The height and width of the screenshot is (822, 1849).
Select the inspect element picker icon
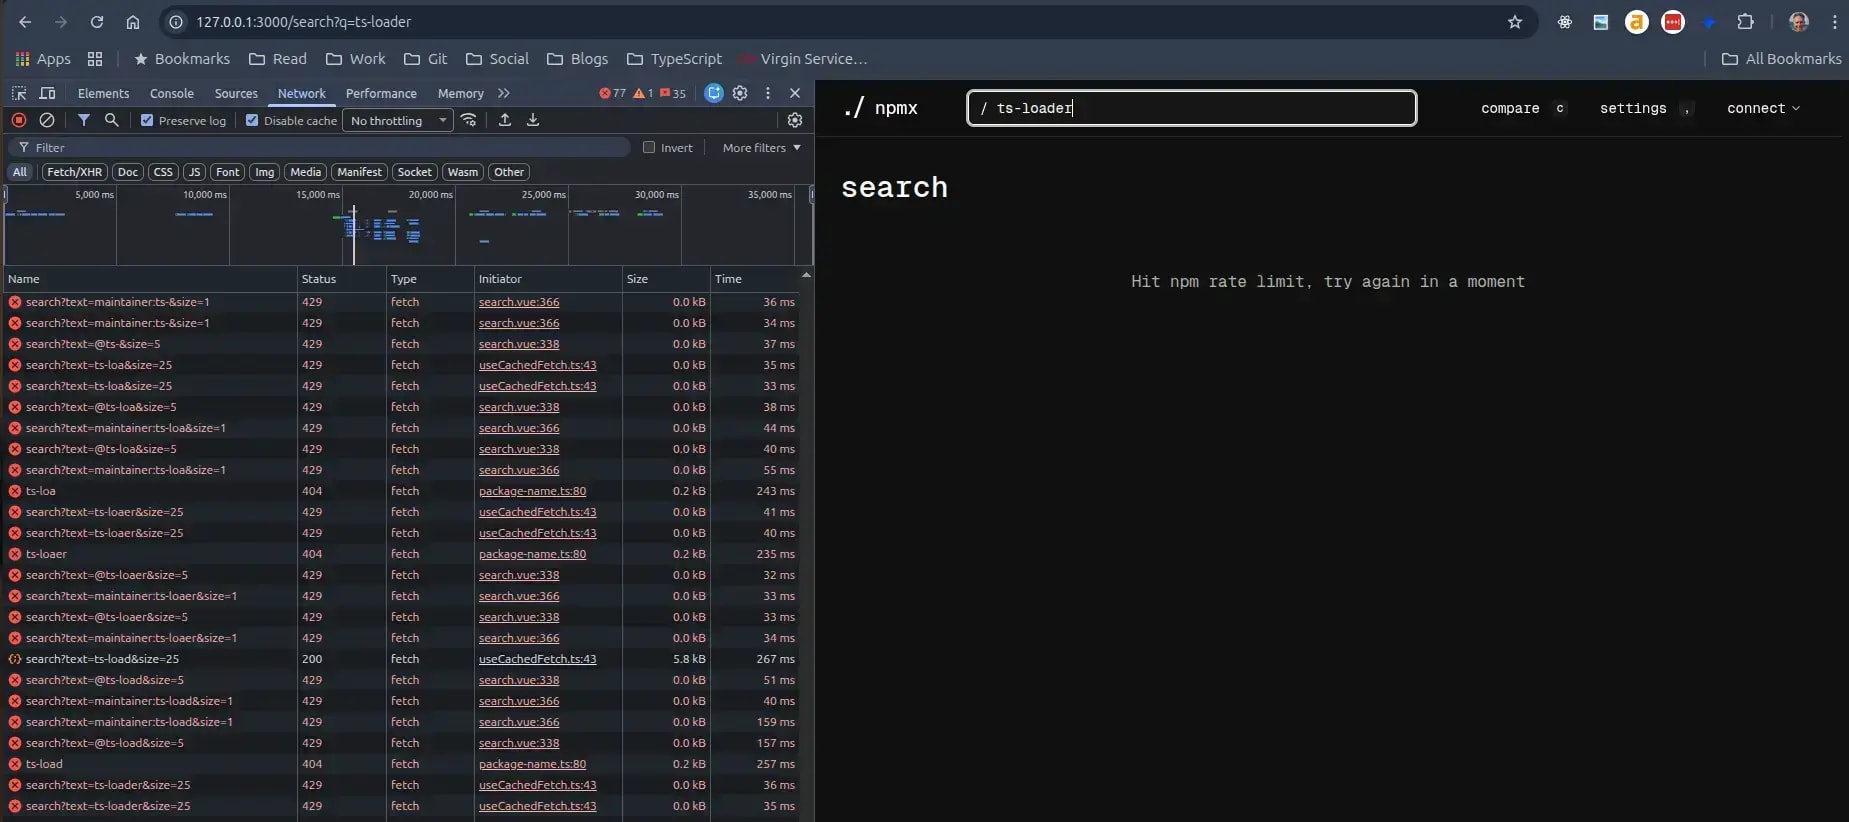(19, 93)
